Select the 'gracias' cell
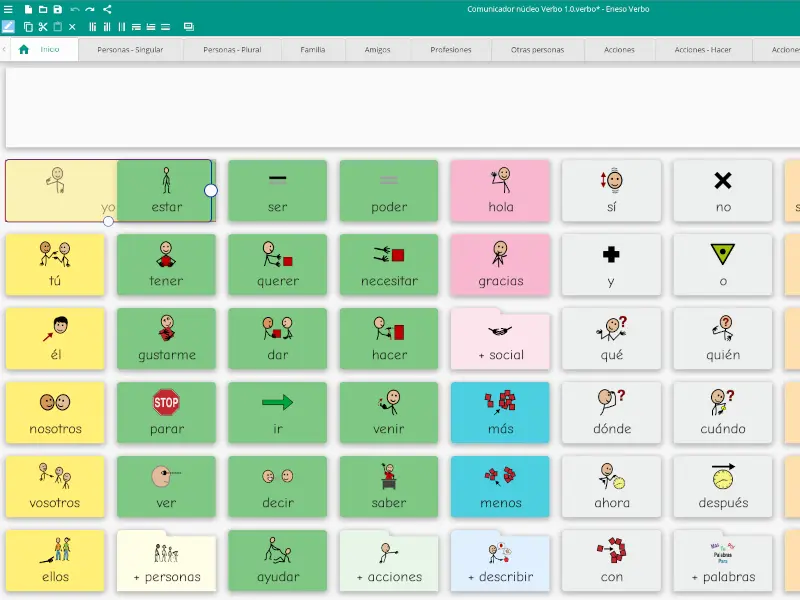800x600 pixels. pyautogui.click(x=500, y=264)
